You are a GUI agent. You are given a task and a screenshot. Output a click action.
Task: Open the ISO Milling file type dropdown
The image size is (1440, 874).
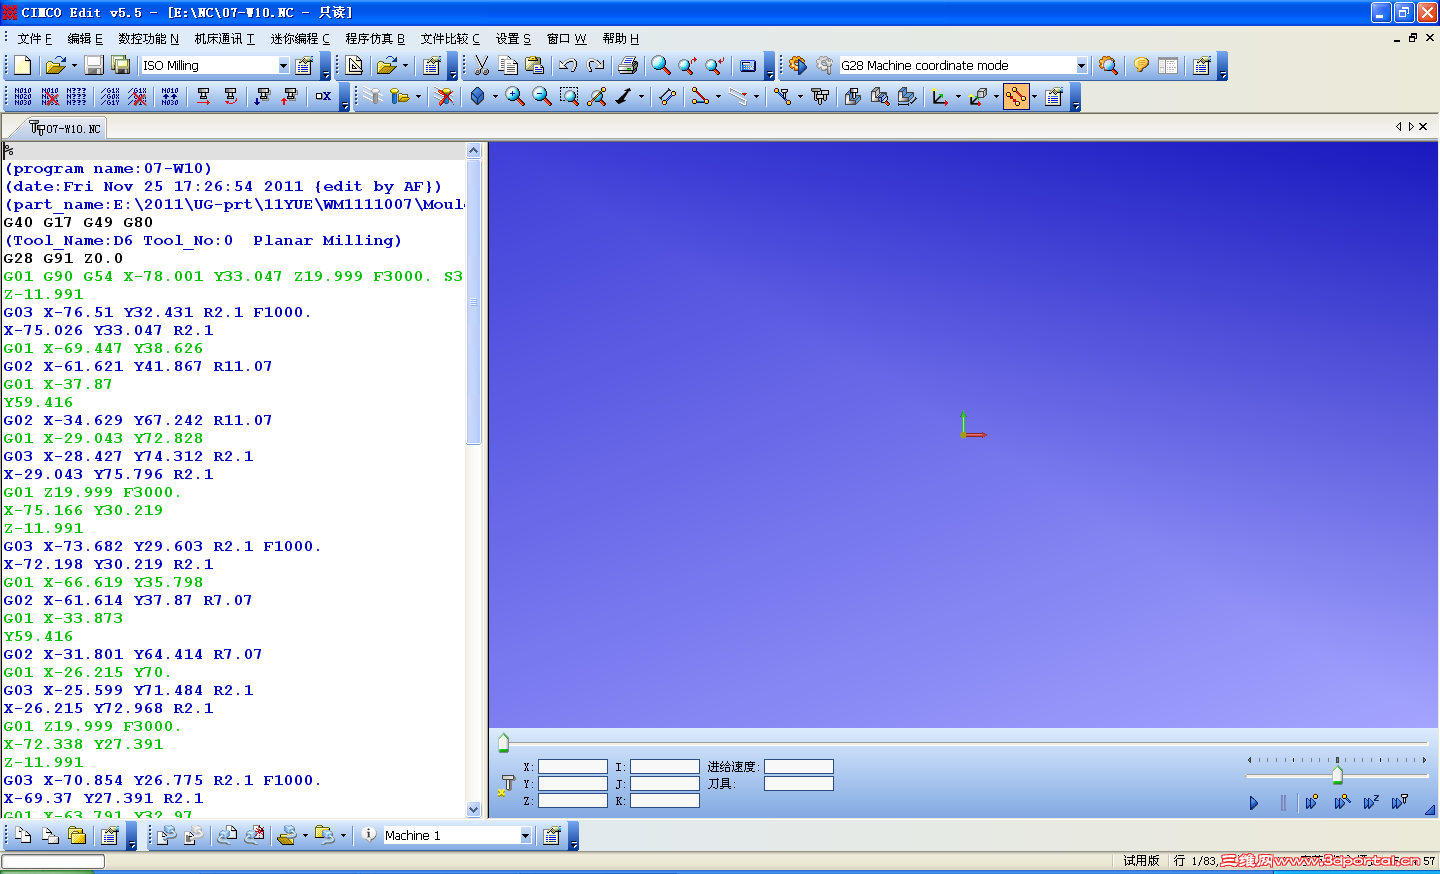click(x=284, y=66)
